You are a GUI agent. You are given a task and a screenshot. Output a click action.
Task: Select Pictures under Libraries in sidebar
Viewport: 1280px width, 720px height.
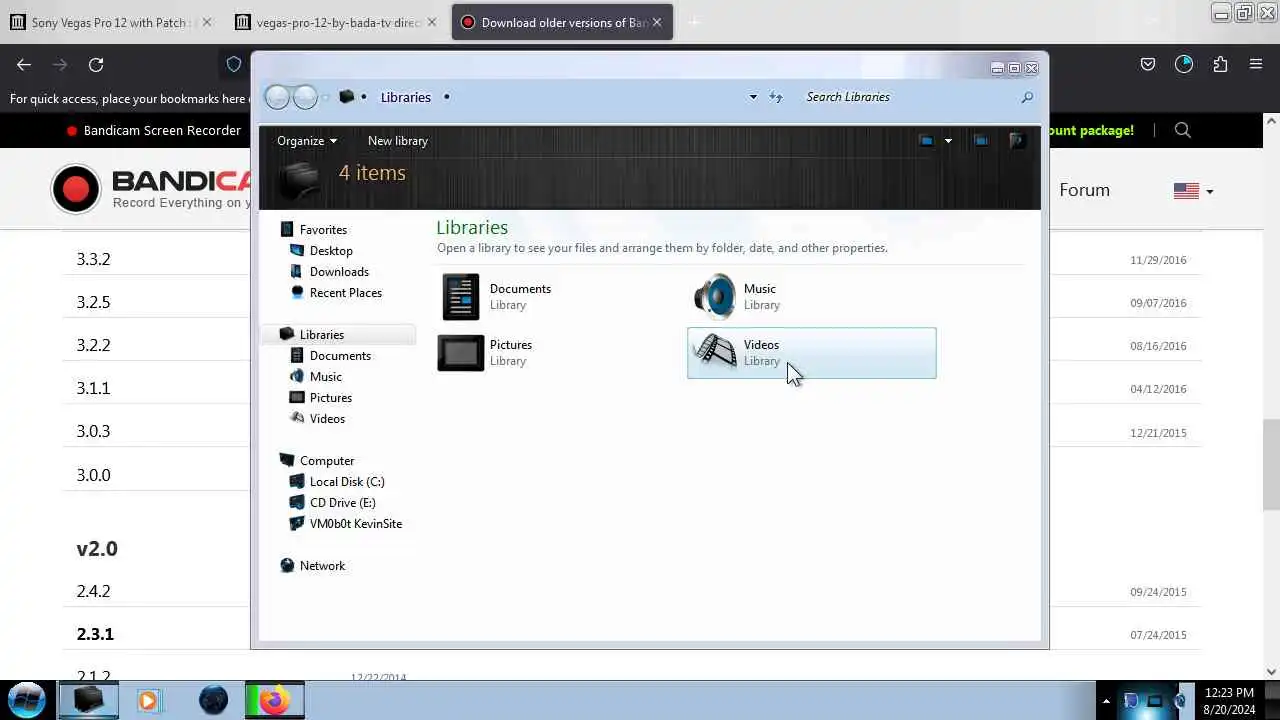[x=331, y=398]
